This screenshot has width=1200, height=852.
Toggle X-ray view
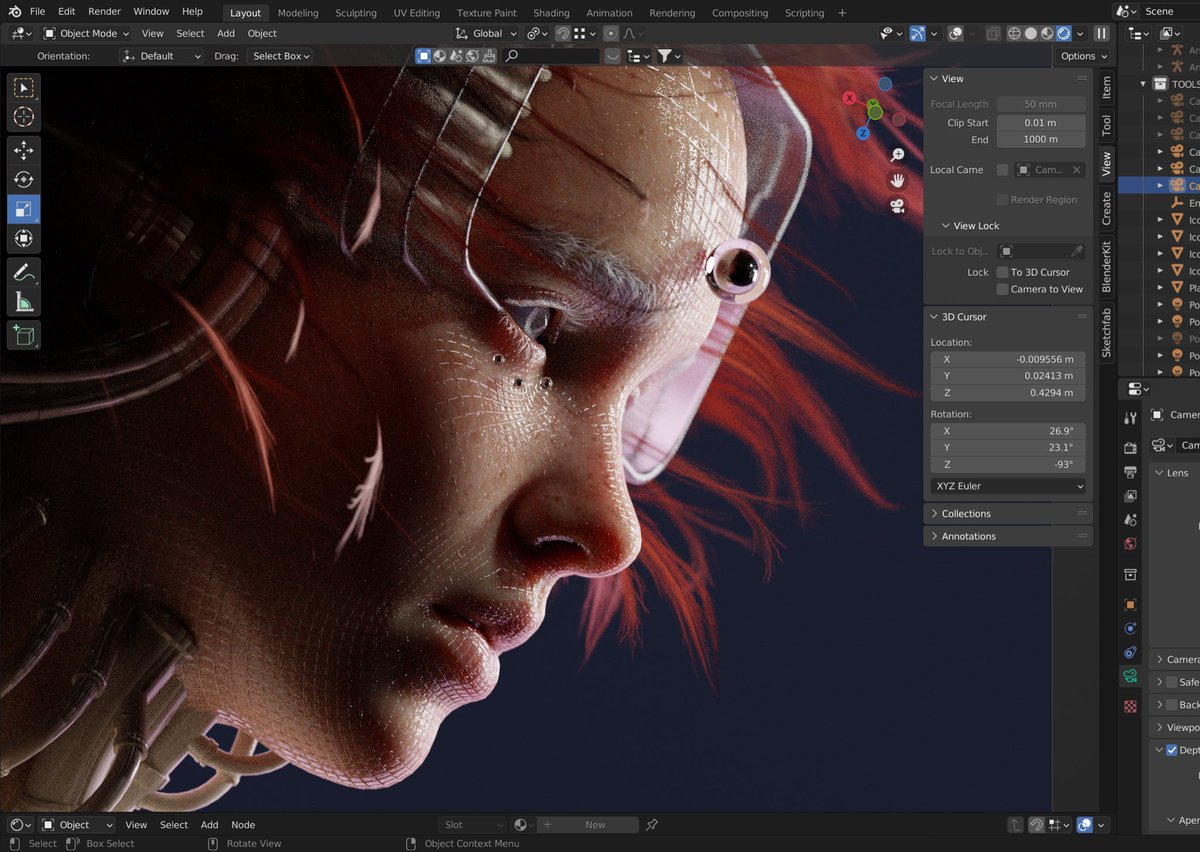[992, 33]
